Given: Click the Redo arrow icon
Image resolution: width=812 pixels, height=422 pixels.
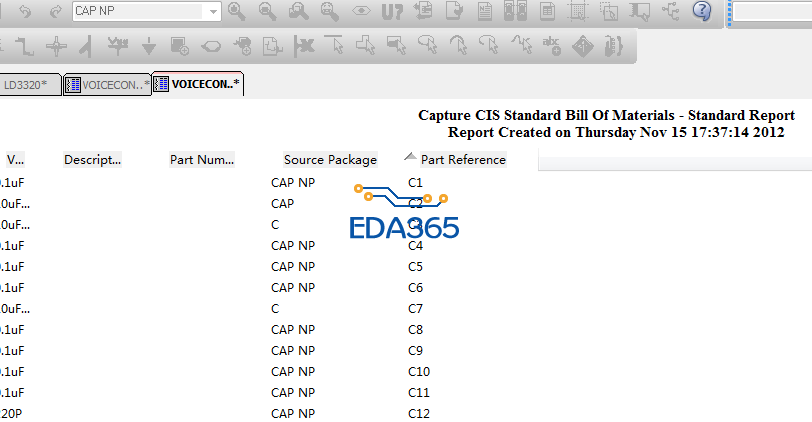Looking at the screenshot, I should (x=55, y=11).
